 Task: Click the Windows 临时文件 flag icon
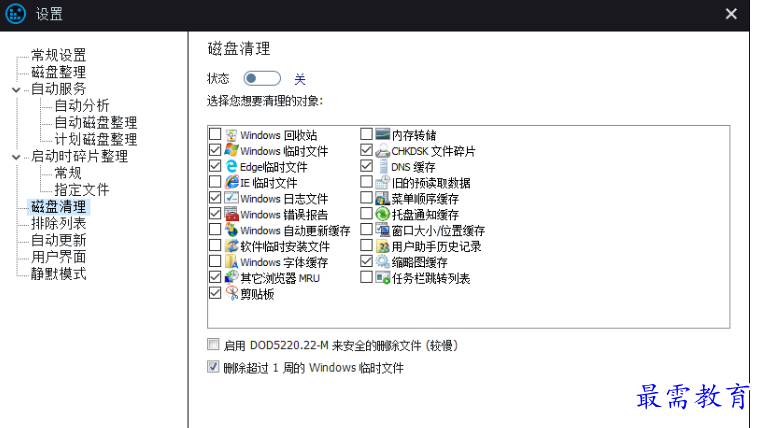(232, 150)
